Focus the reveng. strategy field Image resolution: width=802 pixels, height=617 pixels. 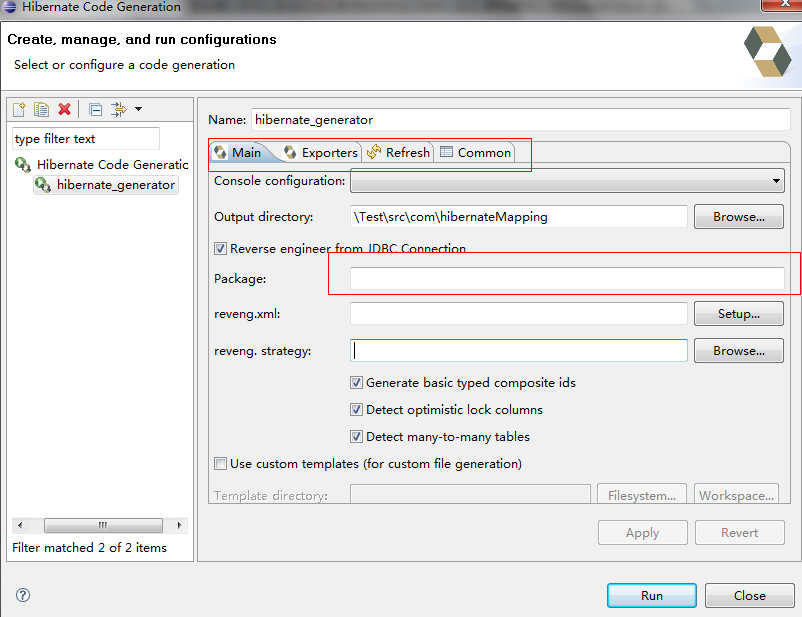pos(519,350)
